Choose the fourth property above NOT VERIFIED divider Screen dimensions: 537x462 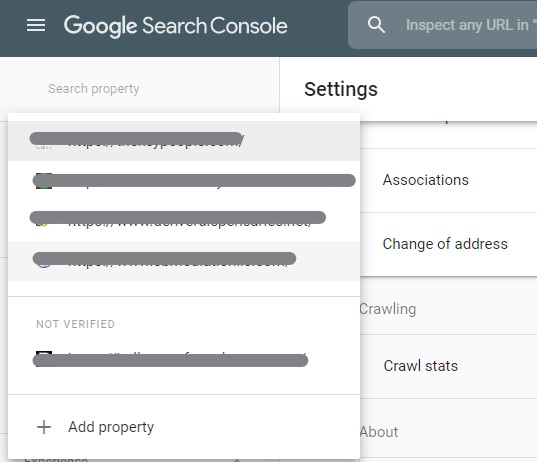184,261
